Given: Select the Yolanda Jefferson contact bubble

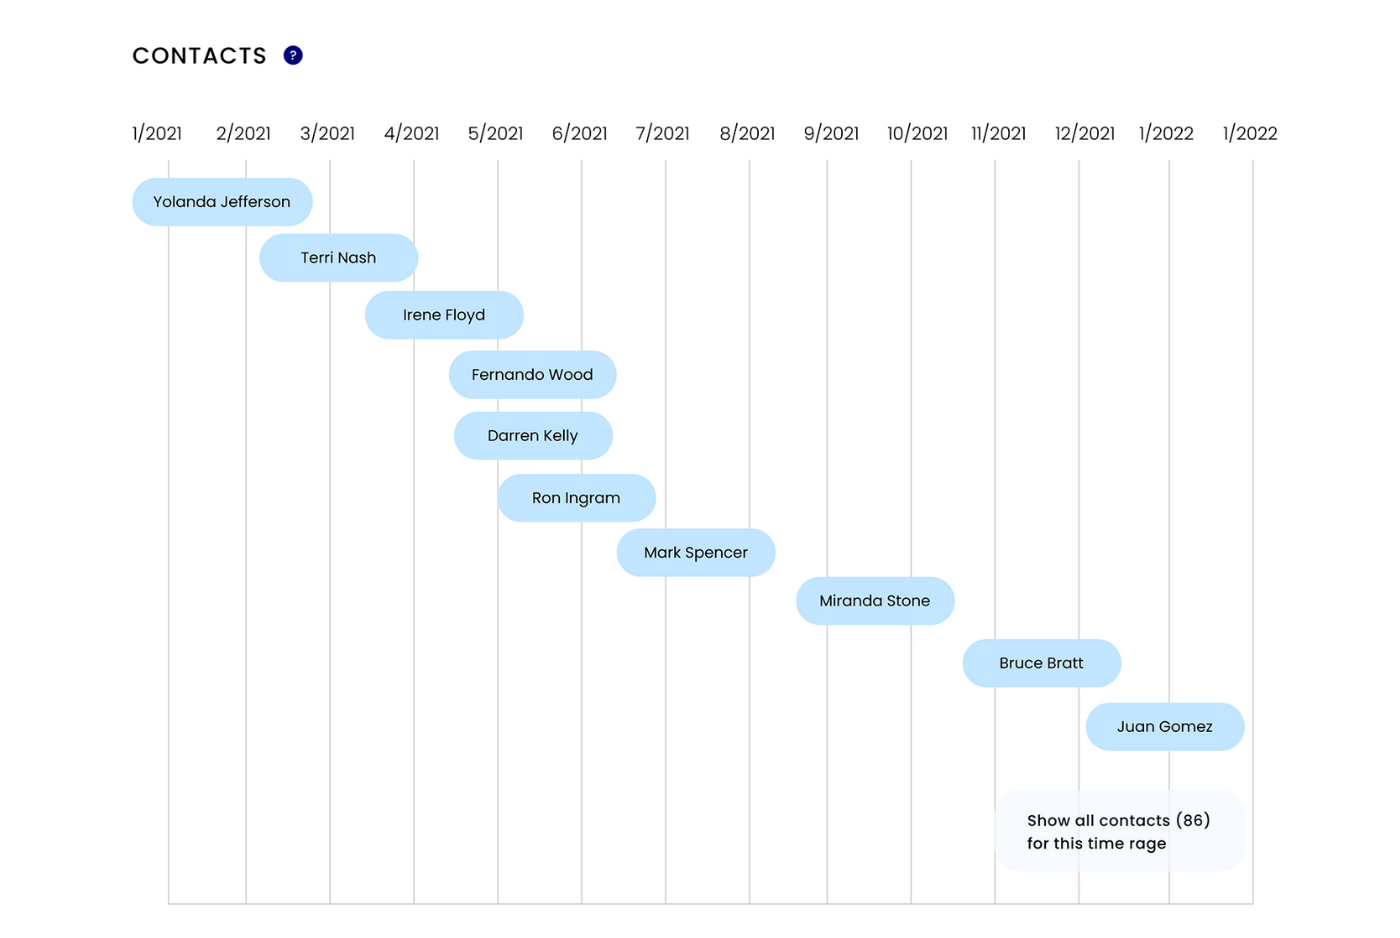Looking at the screenshot, I should coord(222,201).
